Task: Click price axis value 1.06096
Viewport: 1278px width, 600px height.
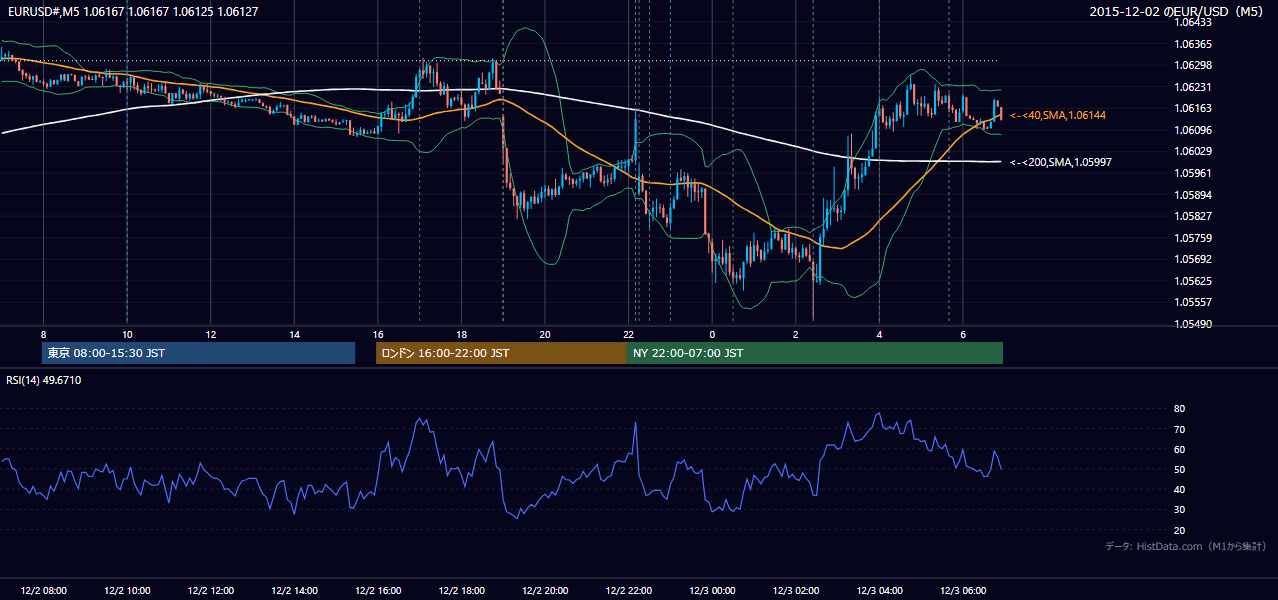Action: tap(1193, 130)
